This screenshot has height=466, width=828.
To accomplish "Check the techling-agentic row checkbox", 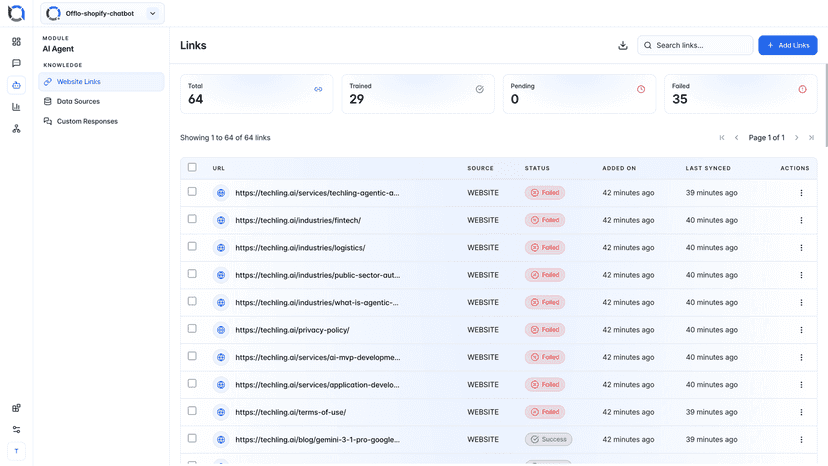I will (192, 191).
